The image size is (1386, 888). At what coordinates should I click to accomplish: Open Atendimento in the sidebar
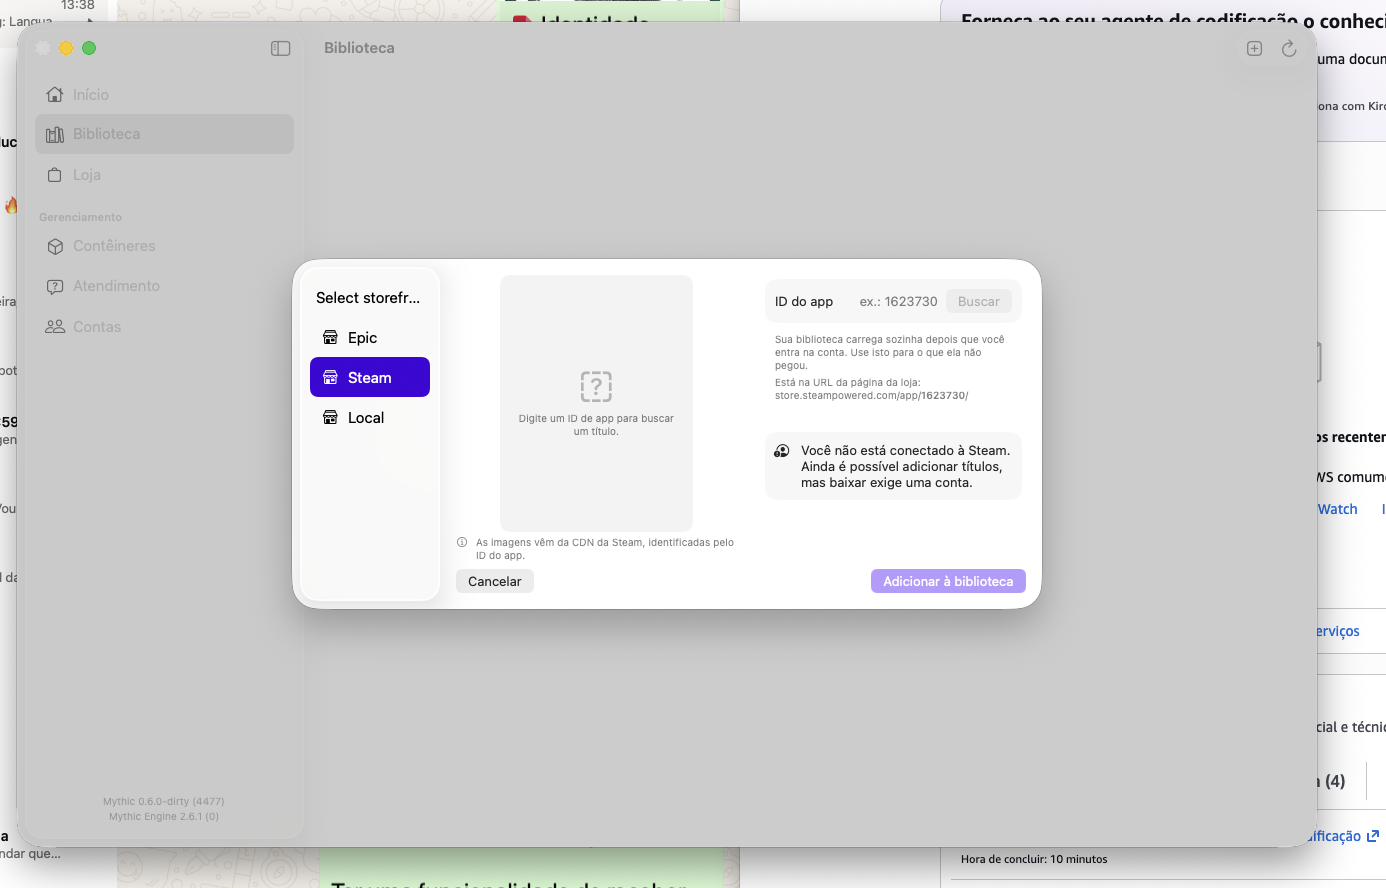coord(165,286)
